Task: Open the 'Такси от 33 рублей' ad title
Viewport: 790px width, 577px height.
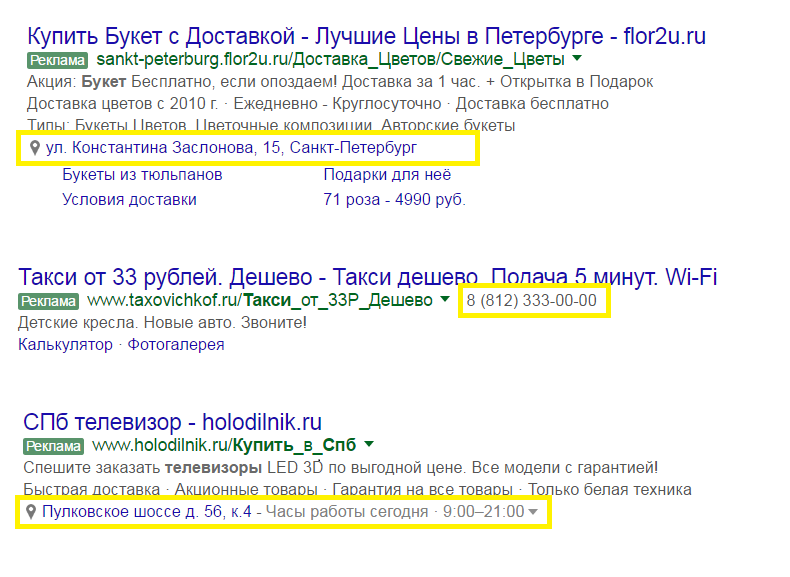Action: (367, 277)
